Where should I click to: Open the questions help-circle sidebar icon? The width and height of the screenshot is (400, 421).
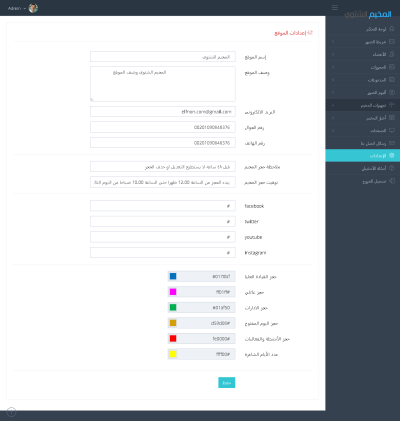392,168
